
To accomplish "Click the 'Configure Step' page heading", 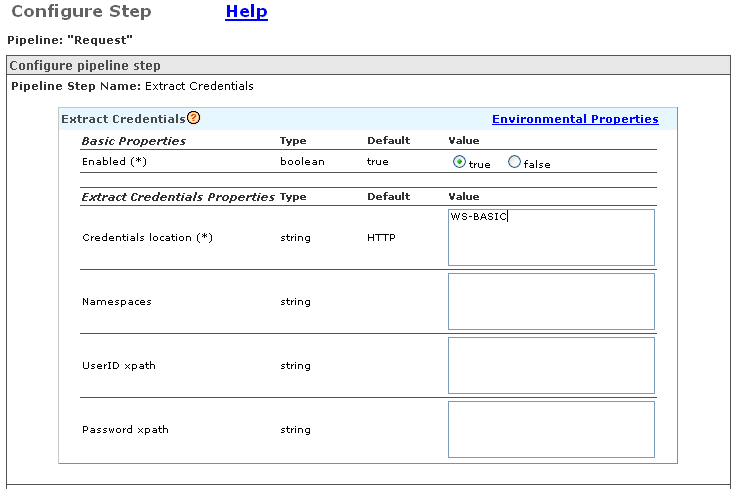I will pyautogui.click(x=81, y=11).
